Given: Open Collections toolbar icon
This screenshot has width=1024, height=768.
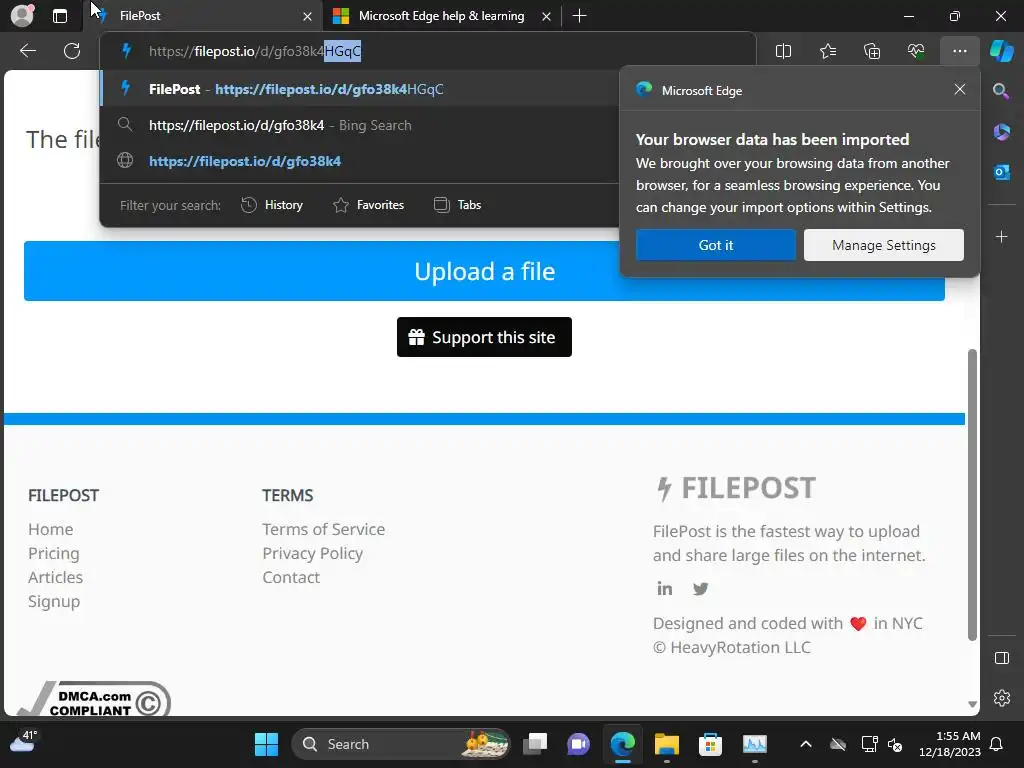Looking at the screenshot, I should pos(872,51).
